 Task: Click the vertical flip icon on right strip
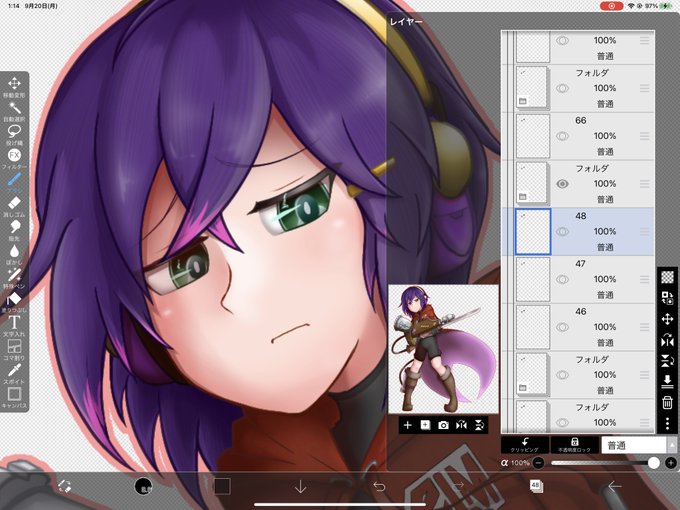tap(667, 360)
